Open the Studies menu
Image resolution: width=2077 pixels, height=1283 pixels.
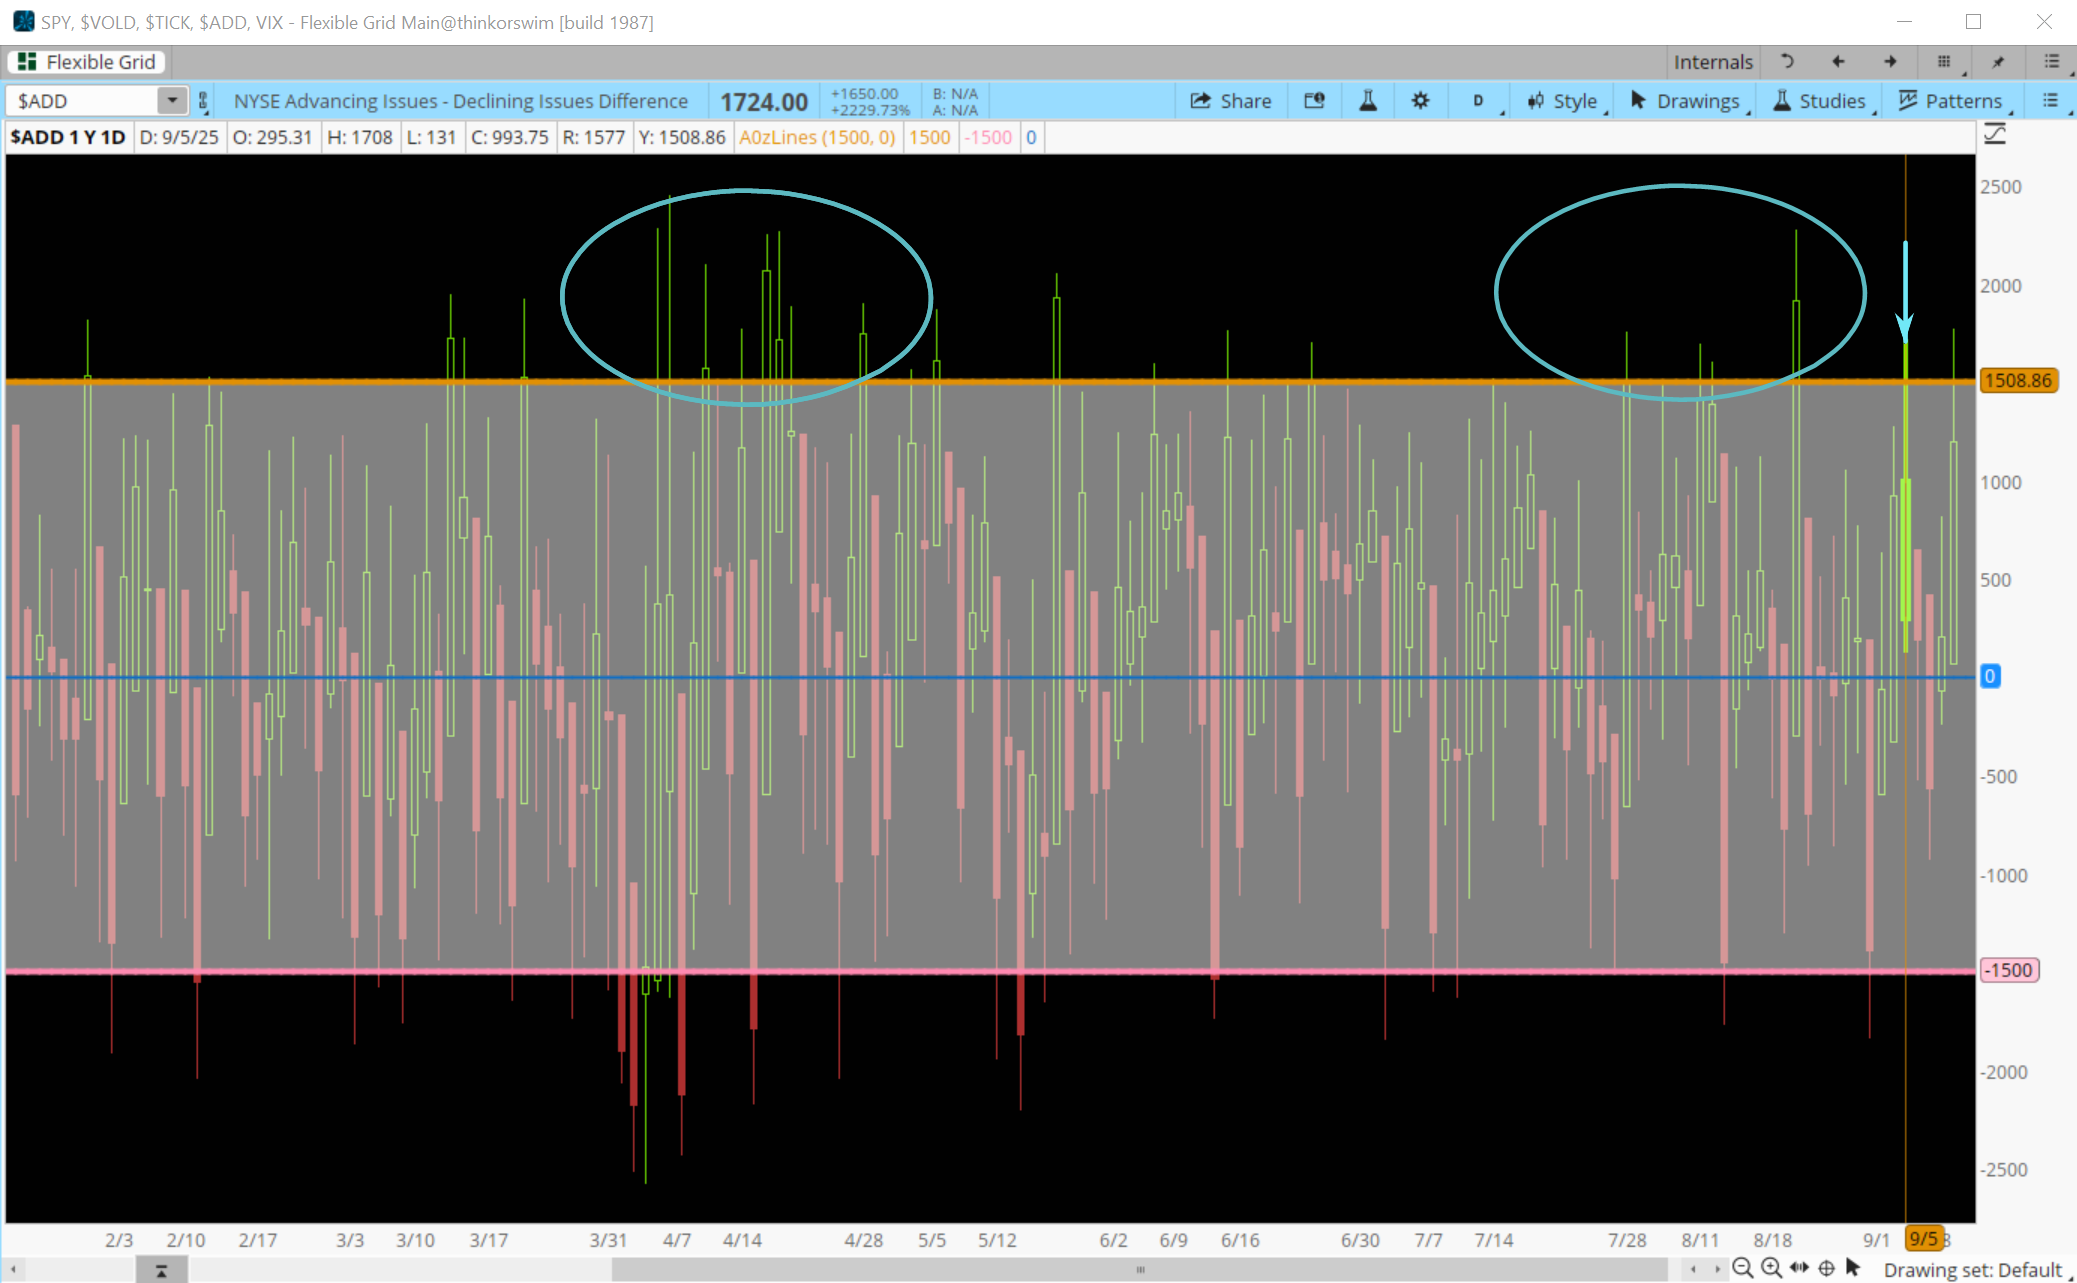click(x=1821, y=101)
